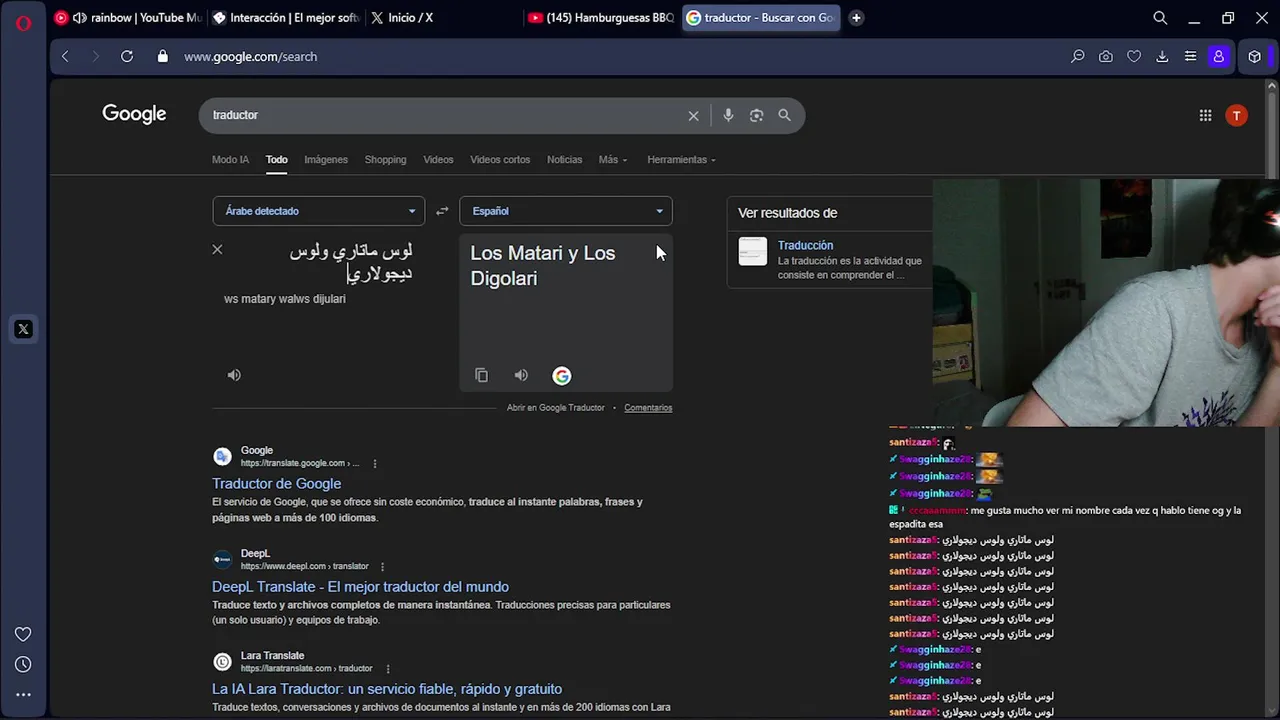Image resolution: width=1280 pixels, height=720 pixels.
Task: Select the Todo results tab
Action: tap(277, 160)
